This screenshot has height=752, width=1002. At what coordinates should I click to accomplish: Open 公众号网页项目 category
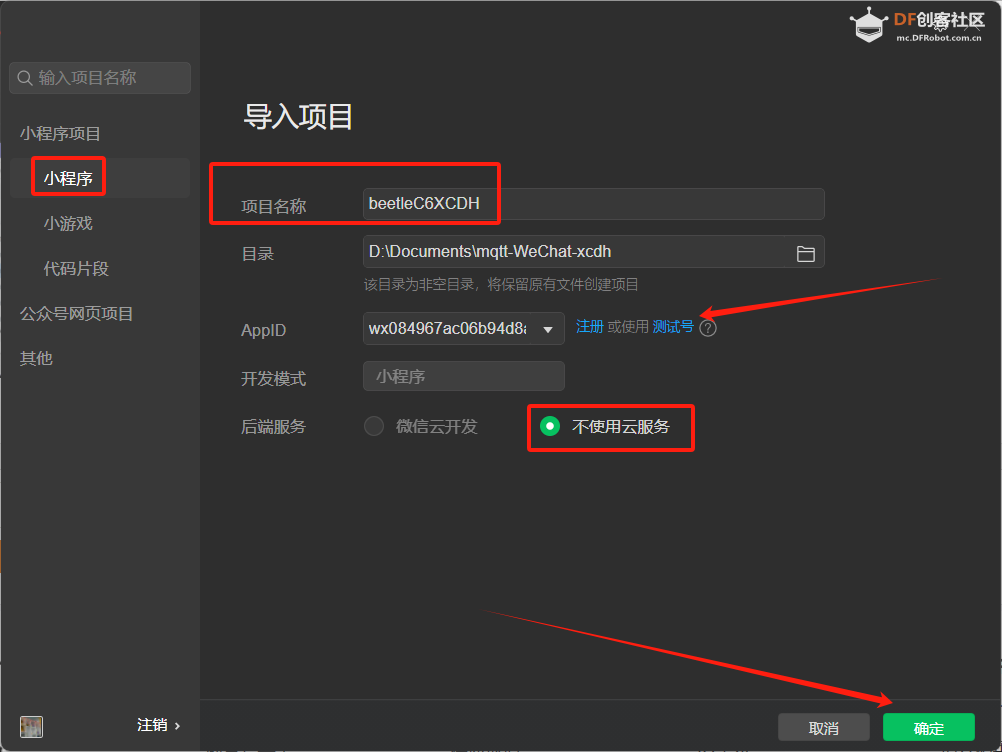coord(76,314)
